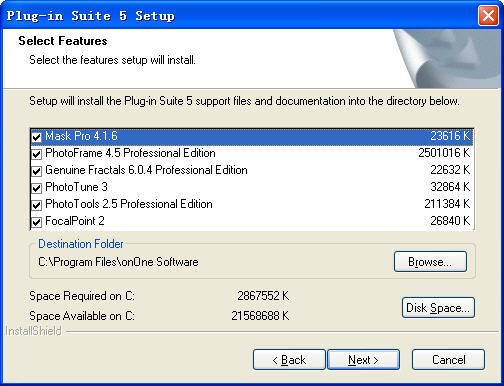Continue with the Next > button
Viewport: 504px width, 386px height.
coord(363,360)
